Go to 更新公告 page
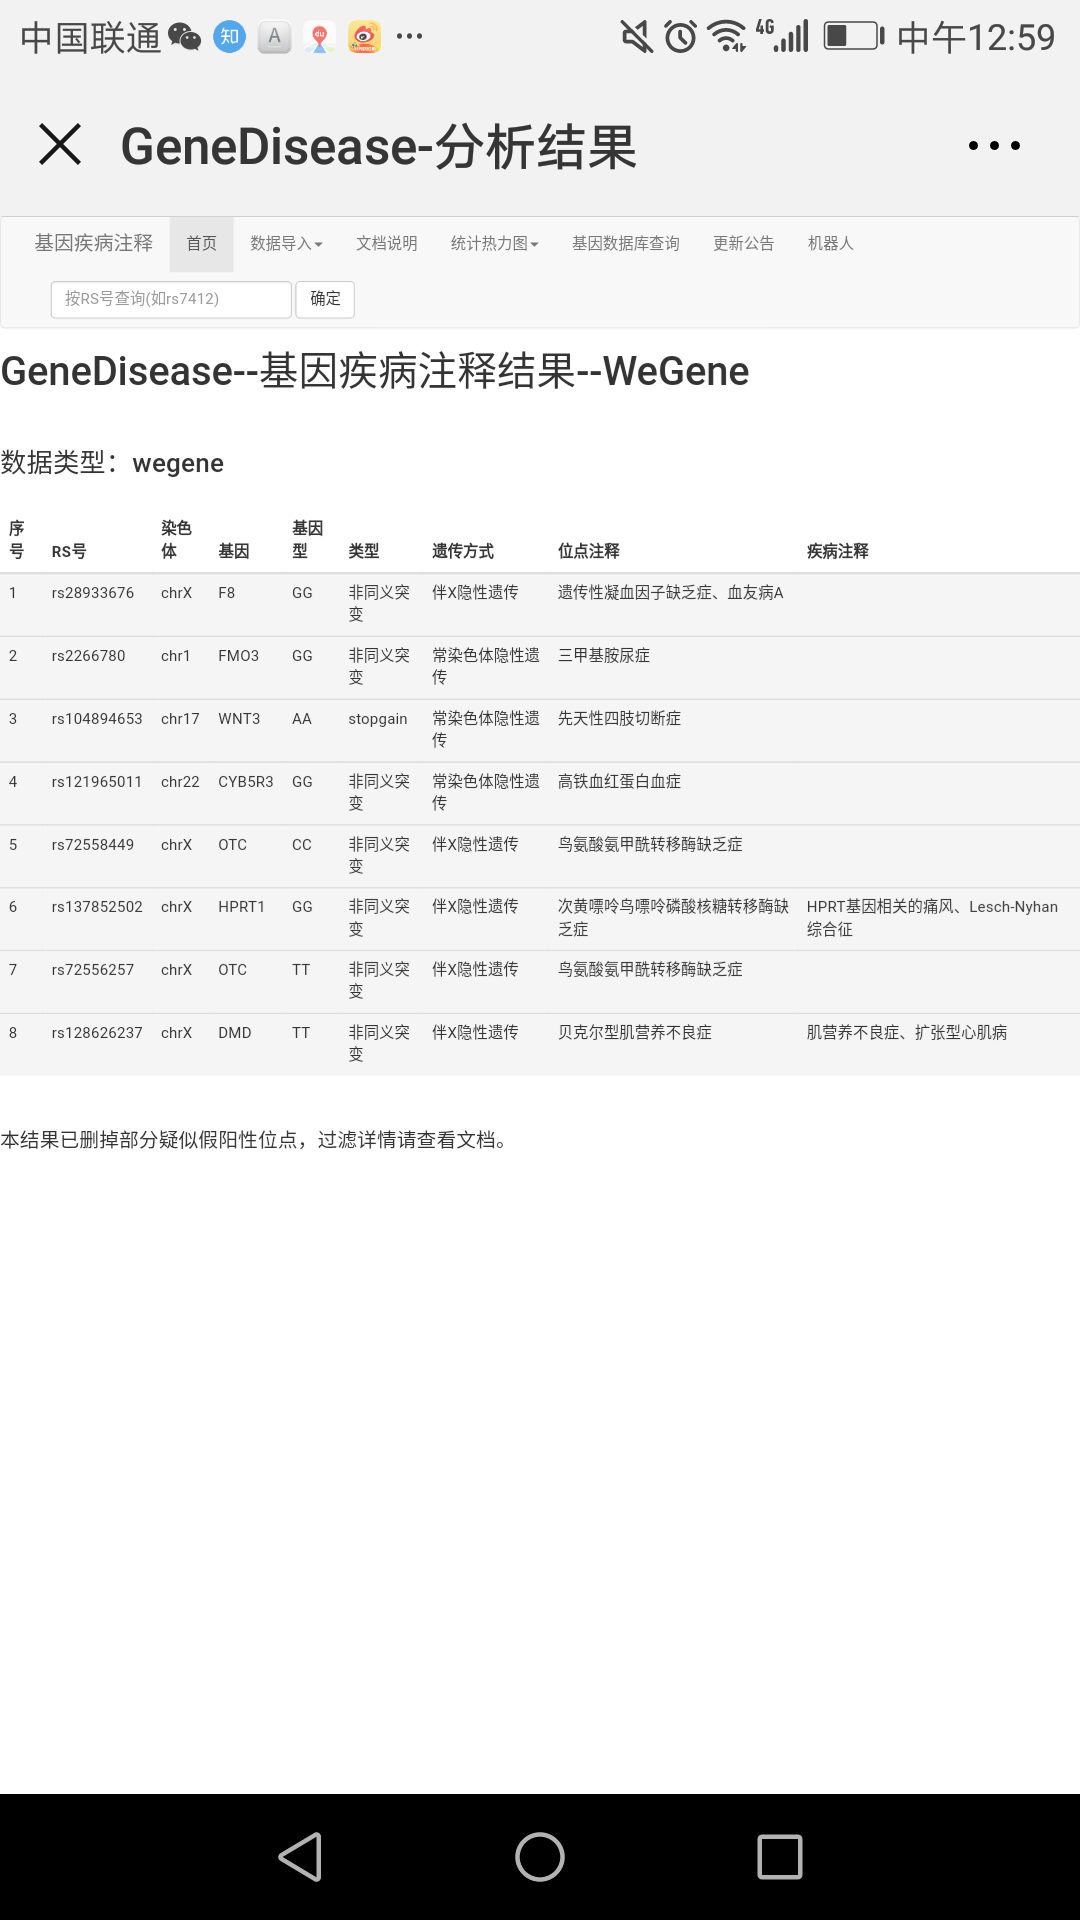This screenshot has width=1080, height=1920. pyautogui.click(x=743, y=244)
